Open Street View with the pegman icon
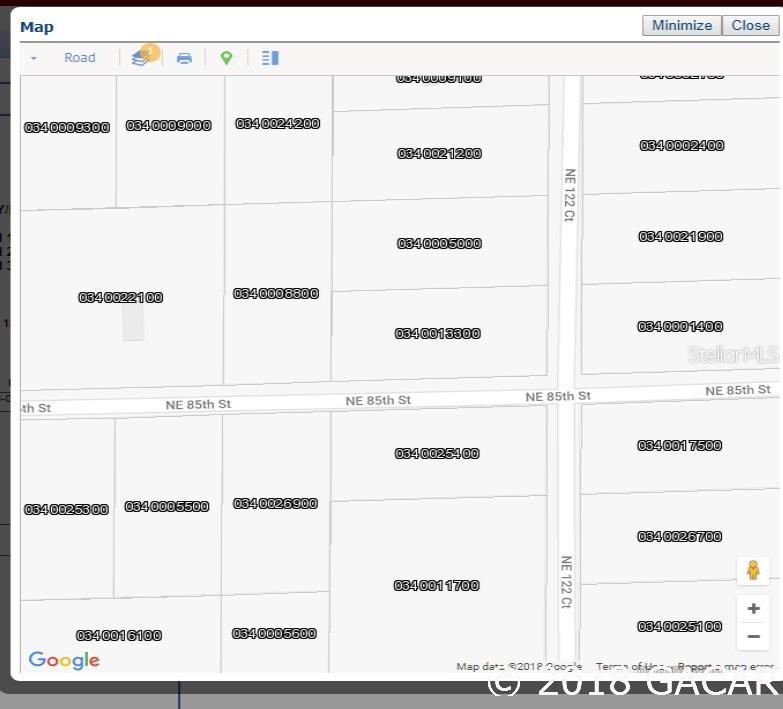 point(753,570)
